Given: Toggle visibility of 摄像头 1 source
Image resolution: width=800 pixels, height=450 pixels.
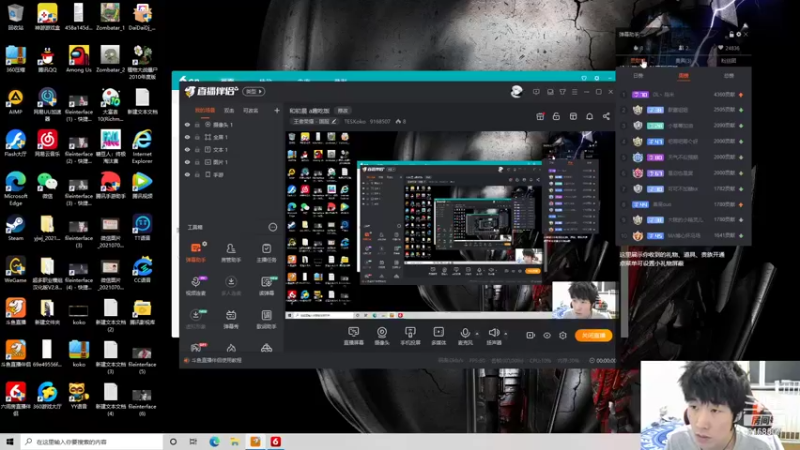Looking at the screenshot, I should 187,124.
